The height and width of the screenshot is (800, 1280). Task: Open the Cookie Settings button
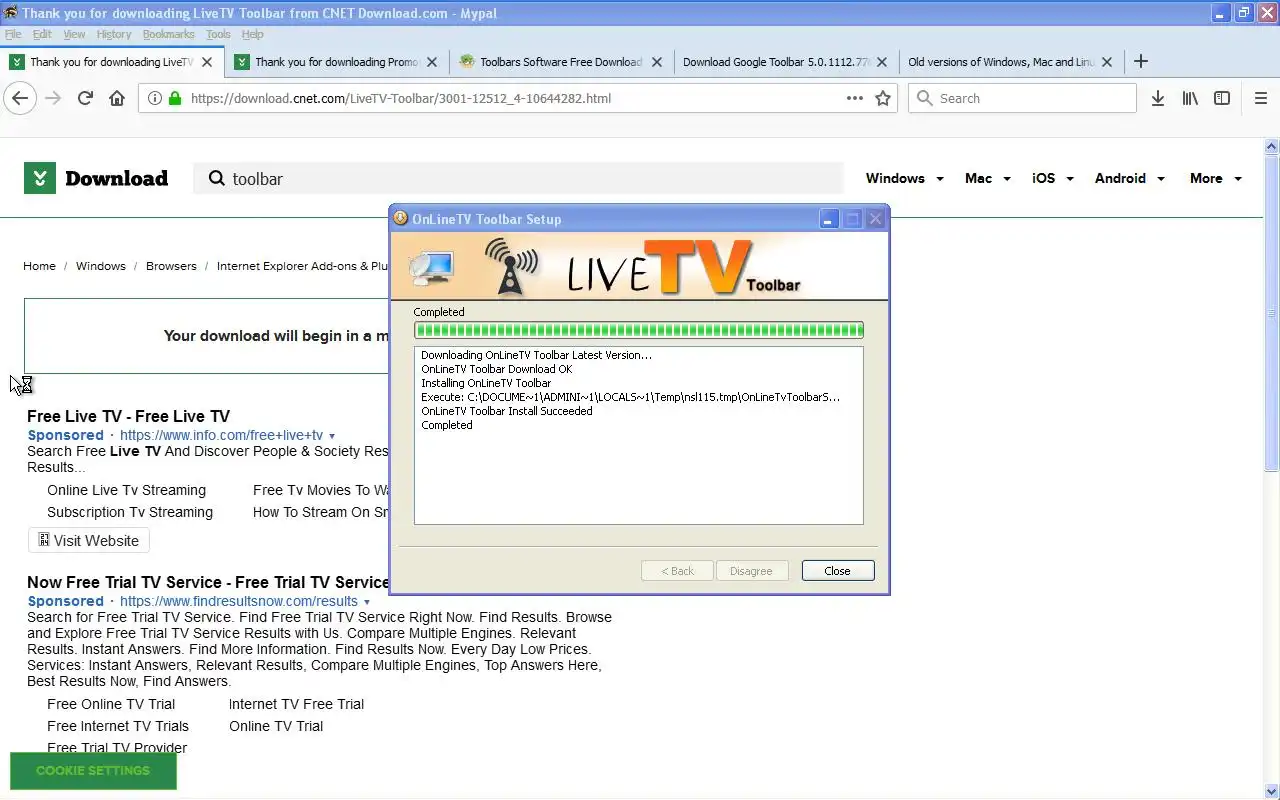pos(93,770)
